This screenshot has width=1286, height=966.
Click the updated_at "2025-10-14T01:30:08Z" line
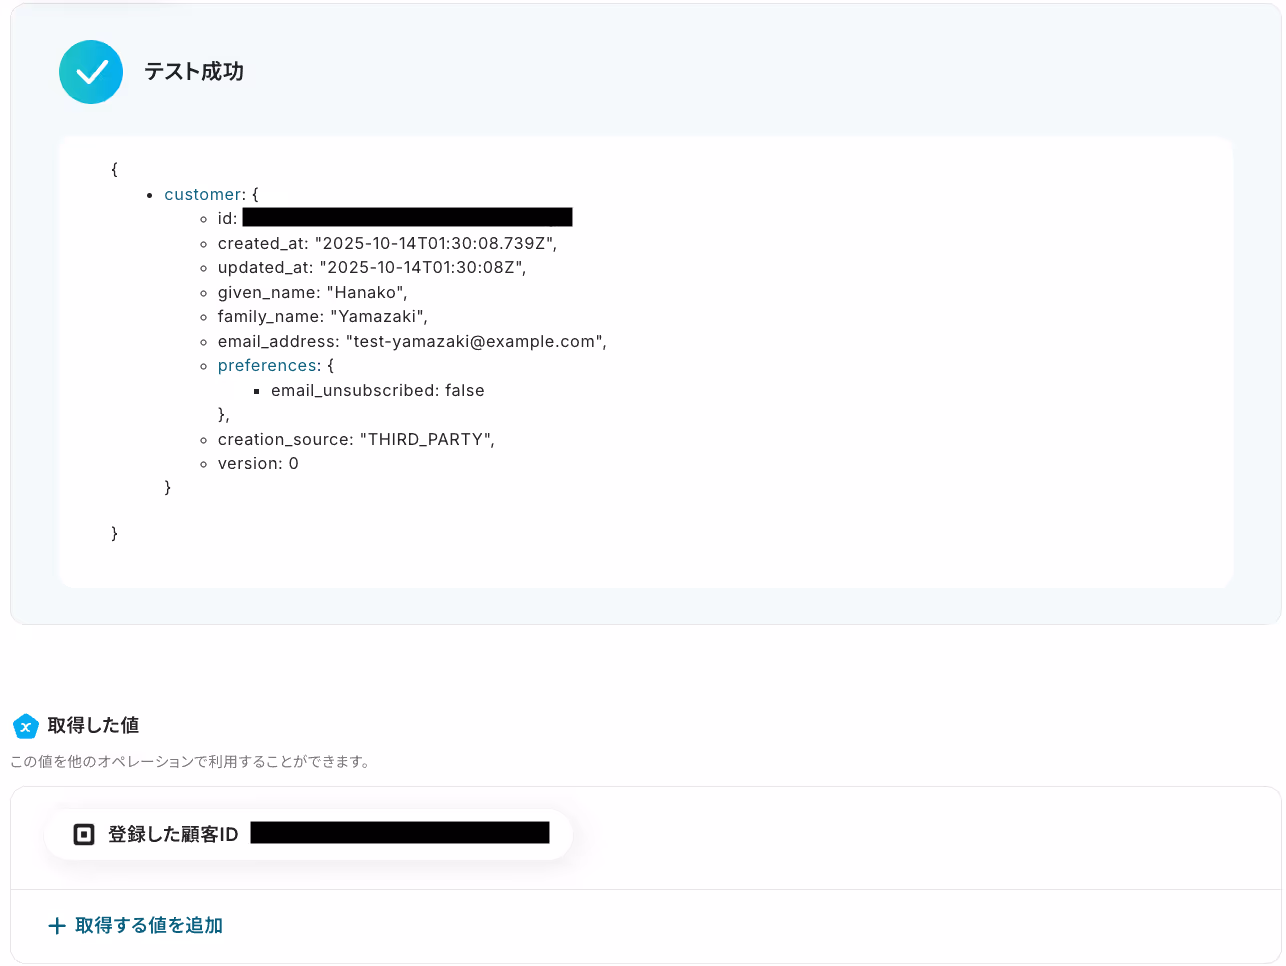pos(372,268)
